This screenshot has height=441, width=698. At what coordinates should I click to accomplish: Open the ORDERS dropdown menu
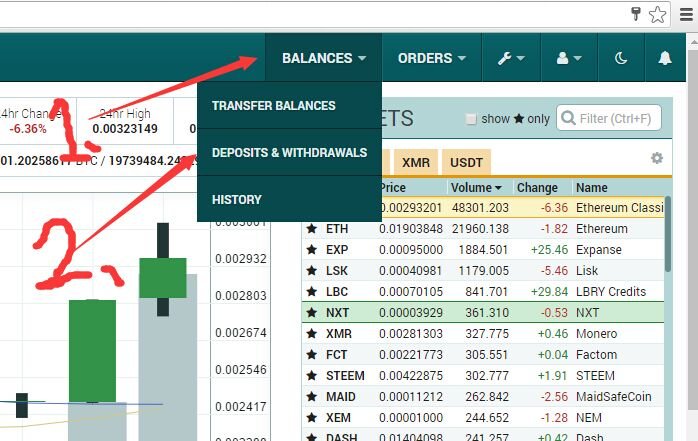(x=432, y=58)
